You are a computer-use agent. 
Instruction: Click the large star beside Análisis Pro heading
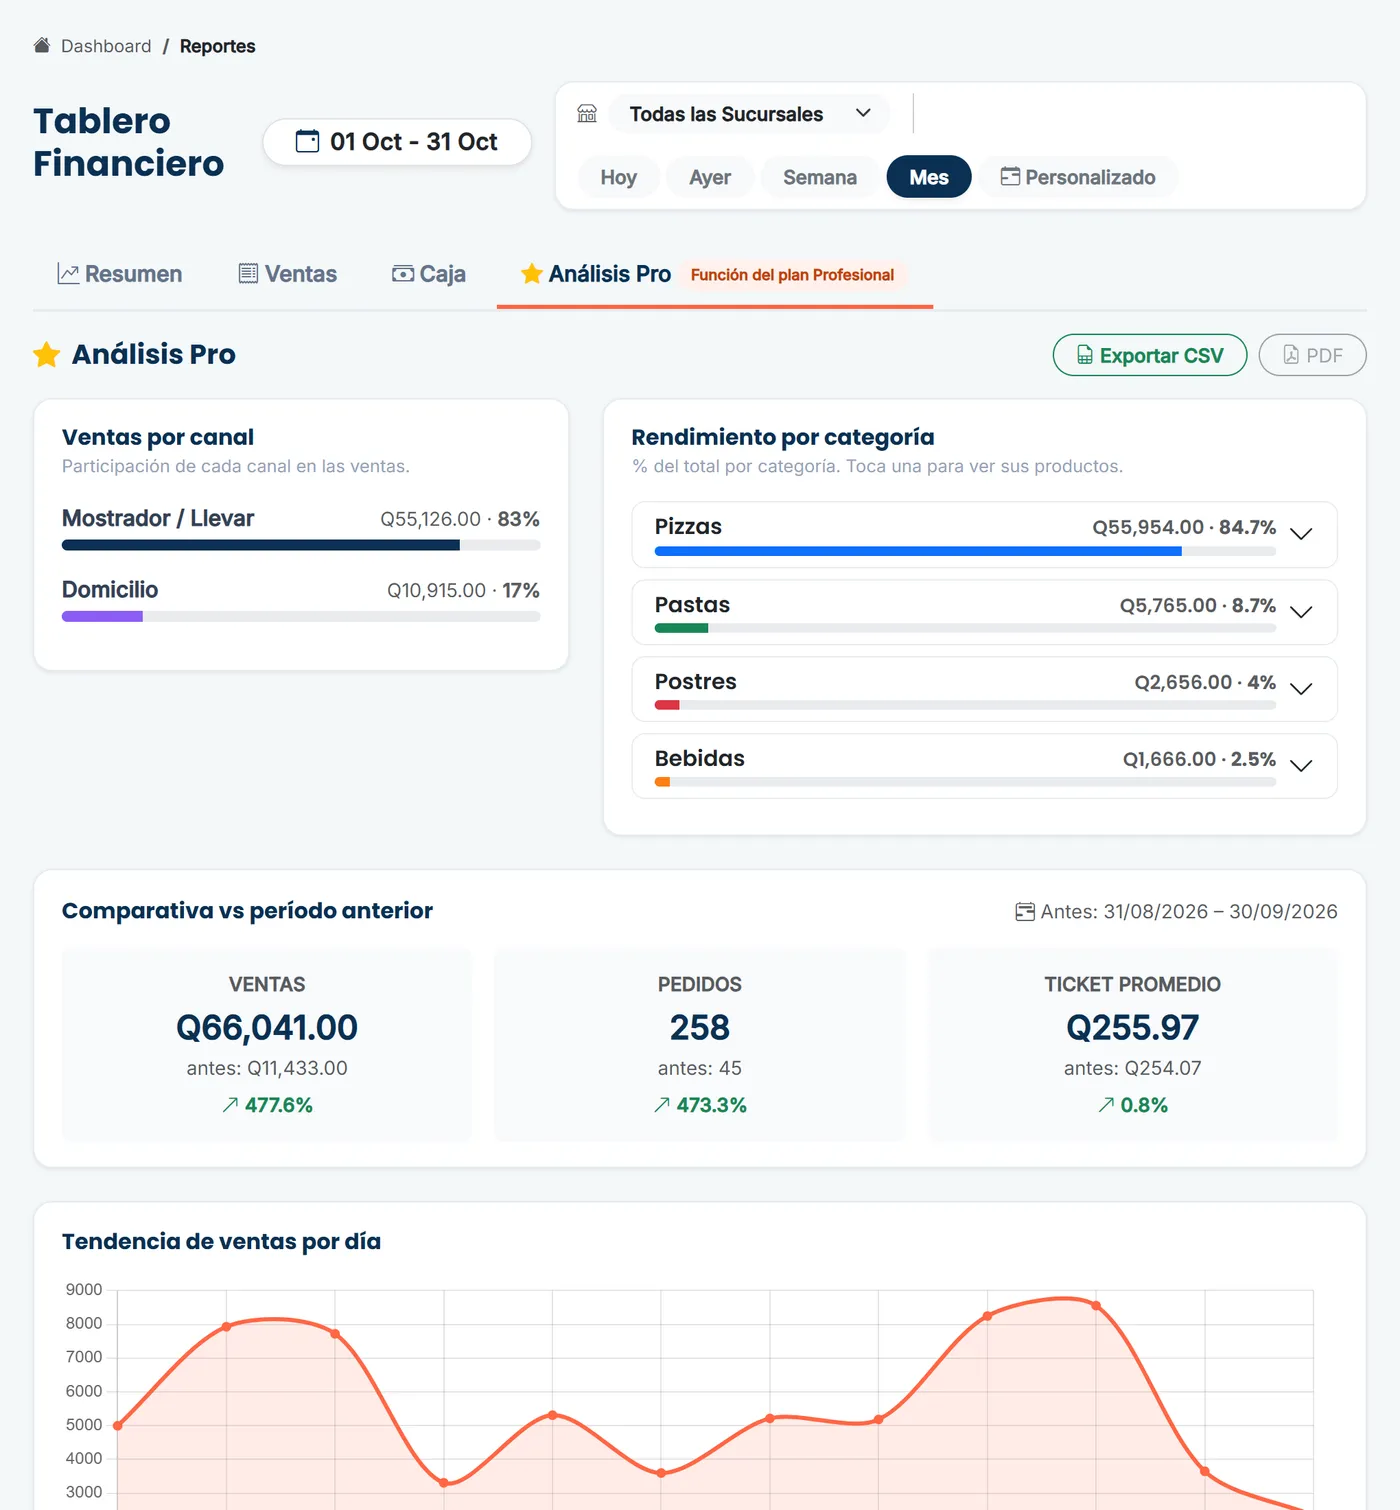click(x=47, y=355)
